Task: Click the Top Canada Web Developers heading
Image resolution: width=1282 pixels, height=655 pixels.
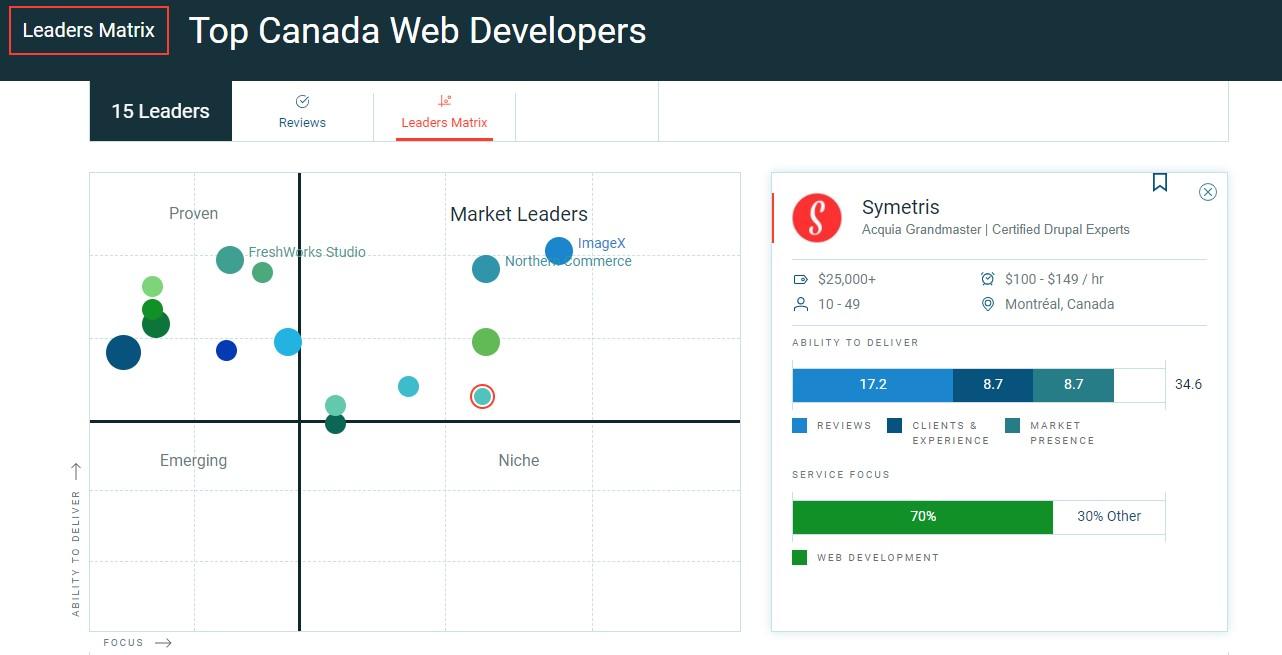Action: click(417, 31)
